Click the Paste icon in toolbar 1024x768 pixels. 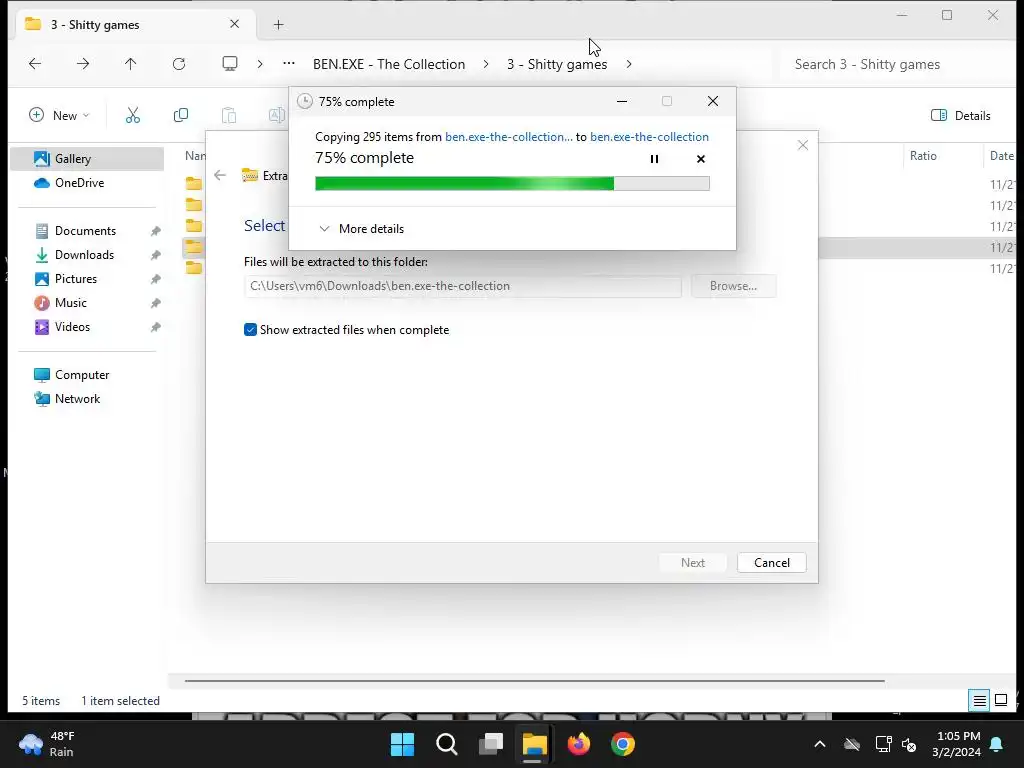[229, 116]
